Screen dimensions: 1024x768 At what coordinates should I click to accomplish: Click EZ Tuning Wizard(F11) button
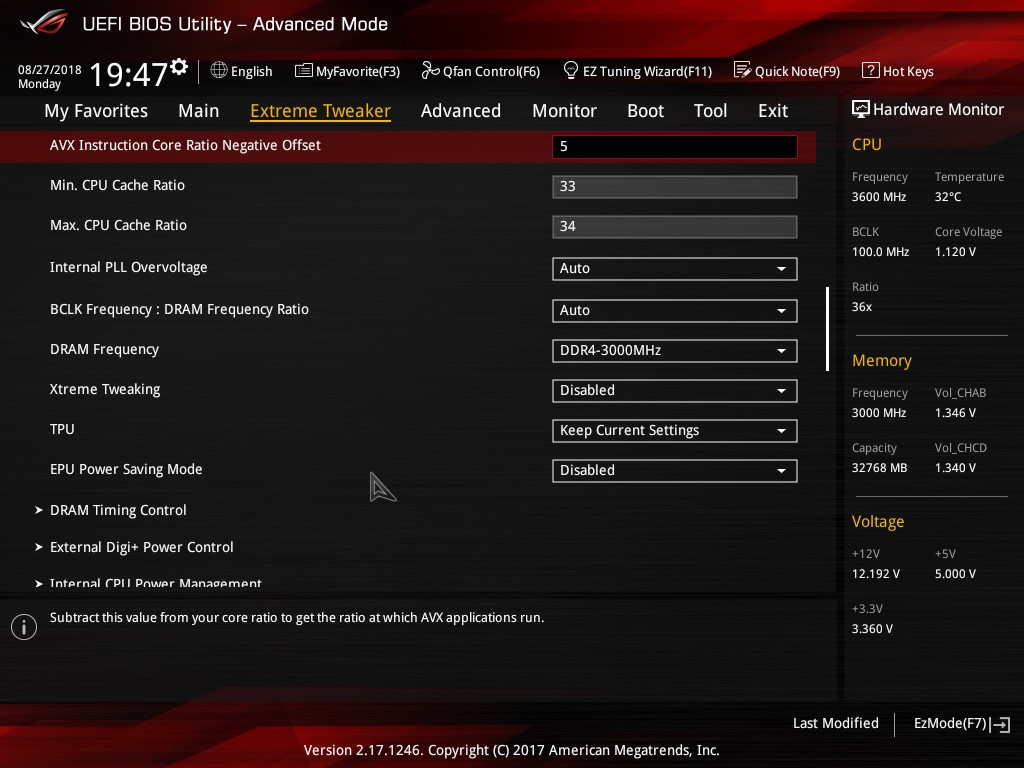pos(637,71)
